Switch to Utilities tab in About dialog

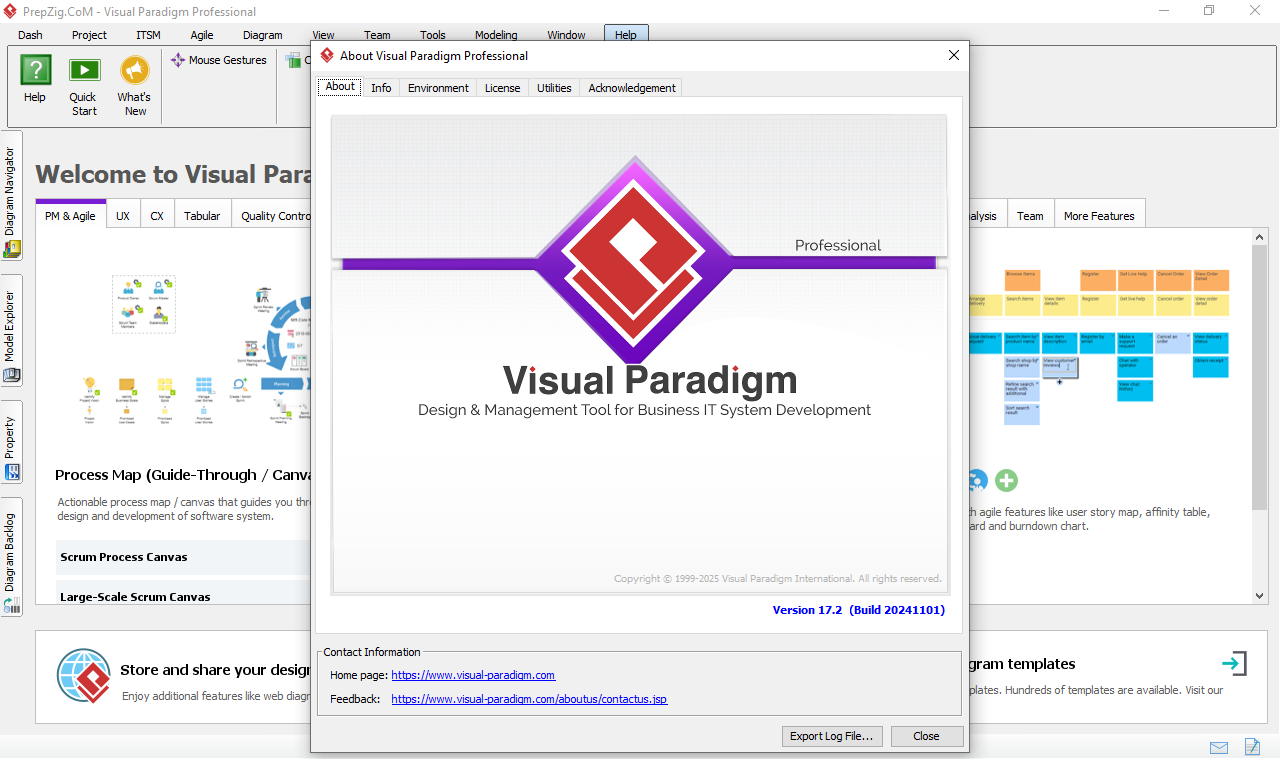coord(554,88)
